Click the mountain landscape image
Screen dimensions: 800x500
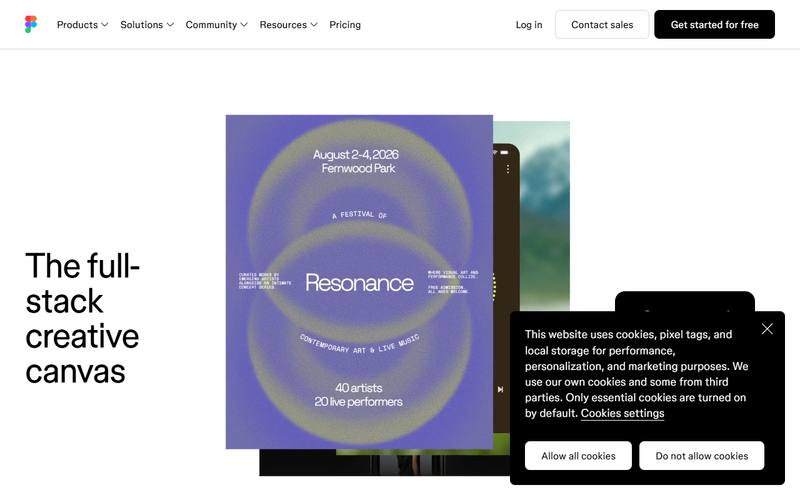pos(544,214)
